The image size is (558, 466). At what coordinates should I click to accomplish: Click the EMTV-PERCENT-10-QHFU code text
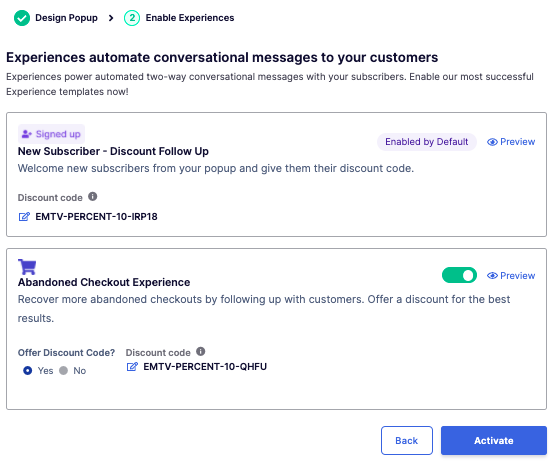[x=205, y=367]
